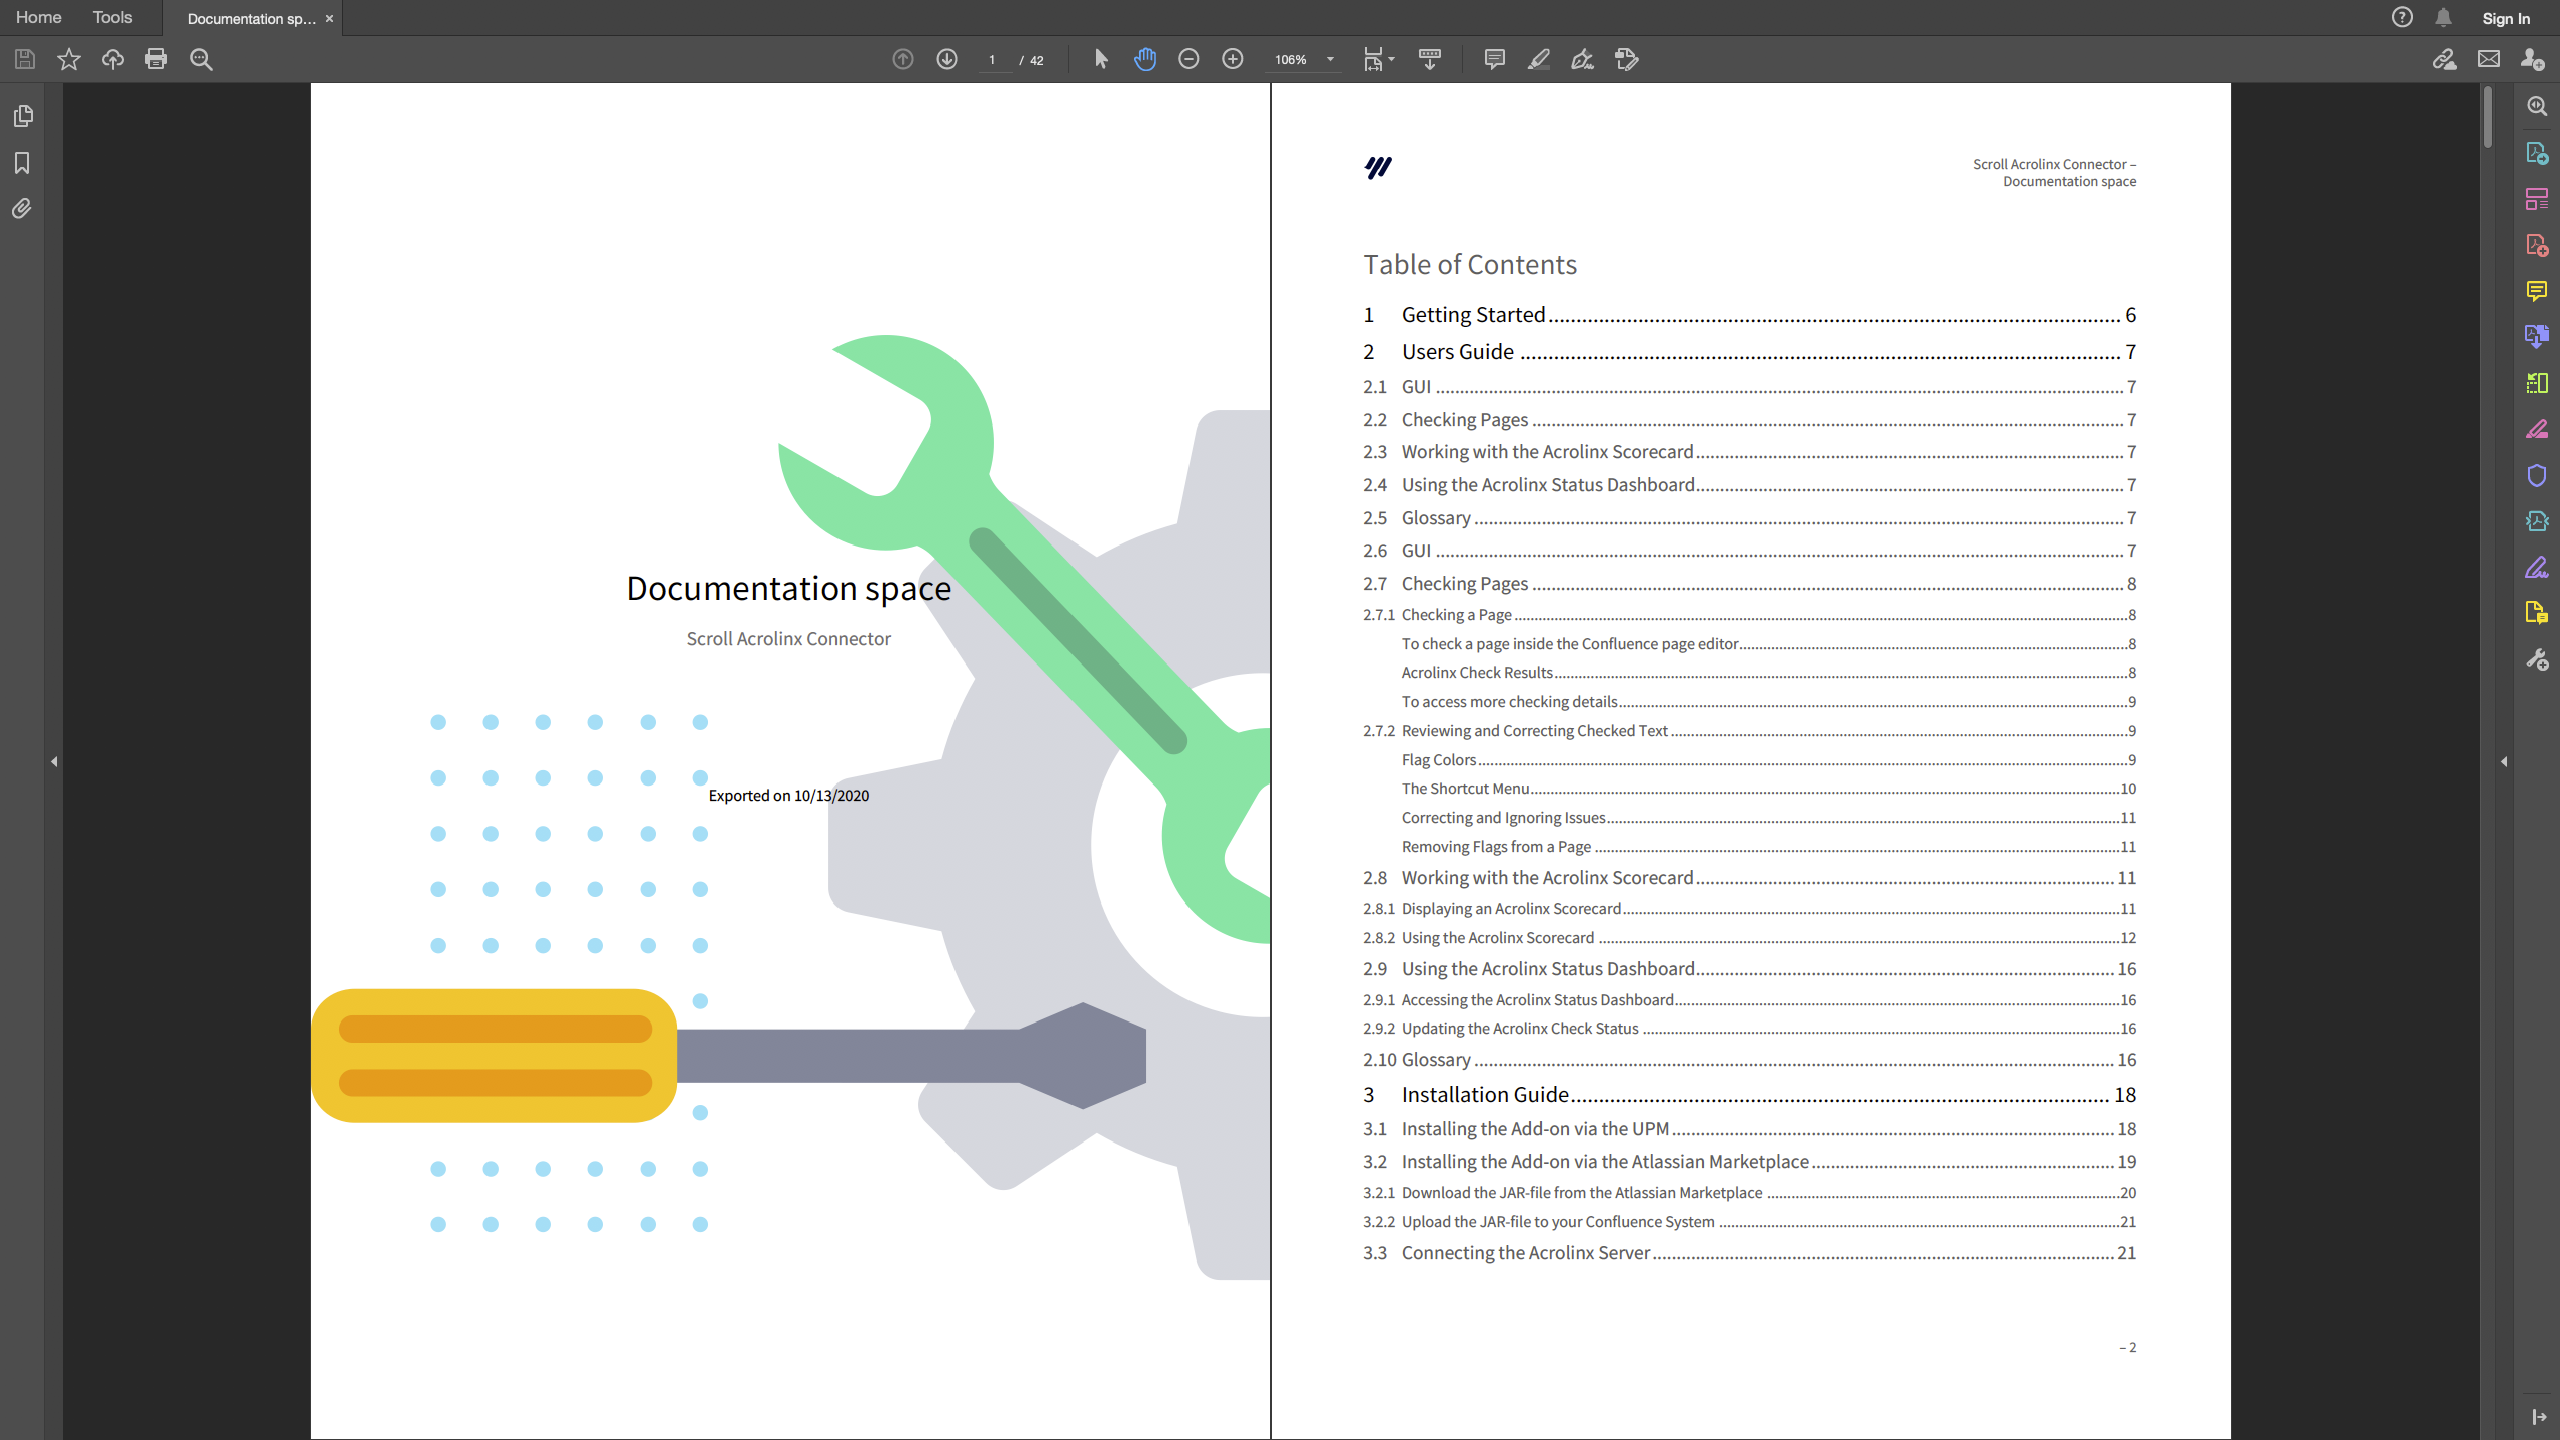Viewport: 2560px width, 1440px height.
Task: Click the zoom out minus icon
Action: point(1188,59)
